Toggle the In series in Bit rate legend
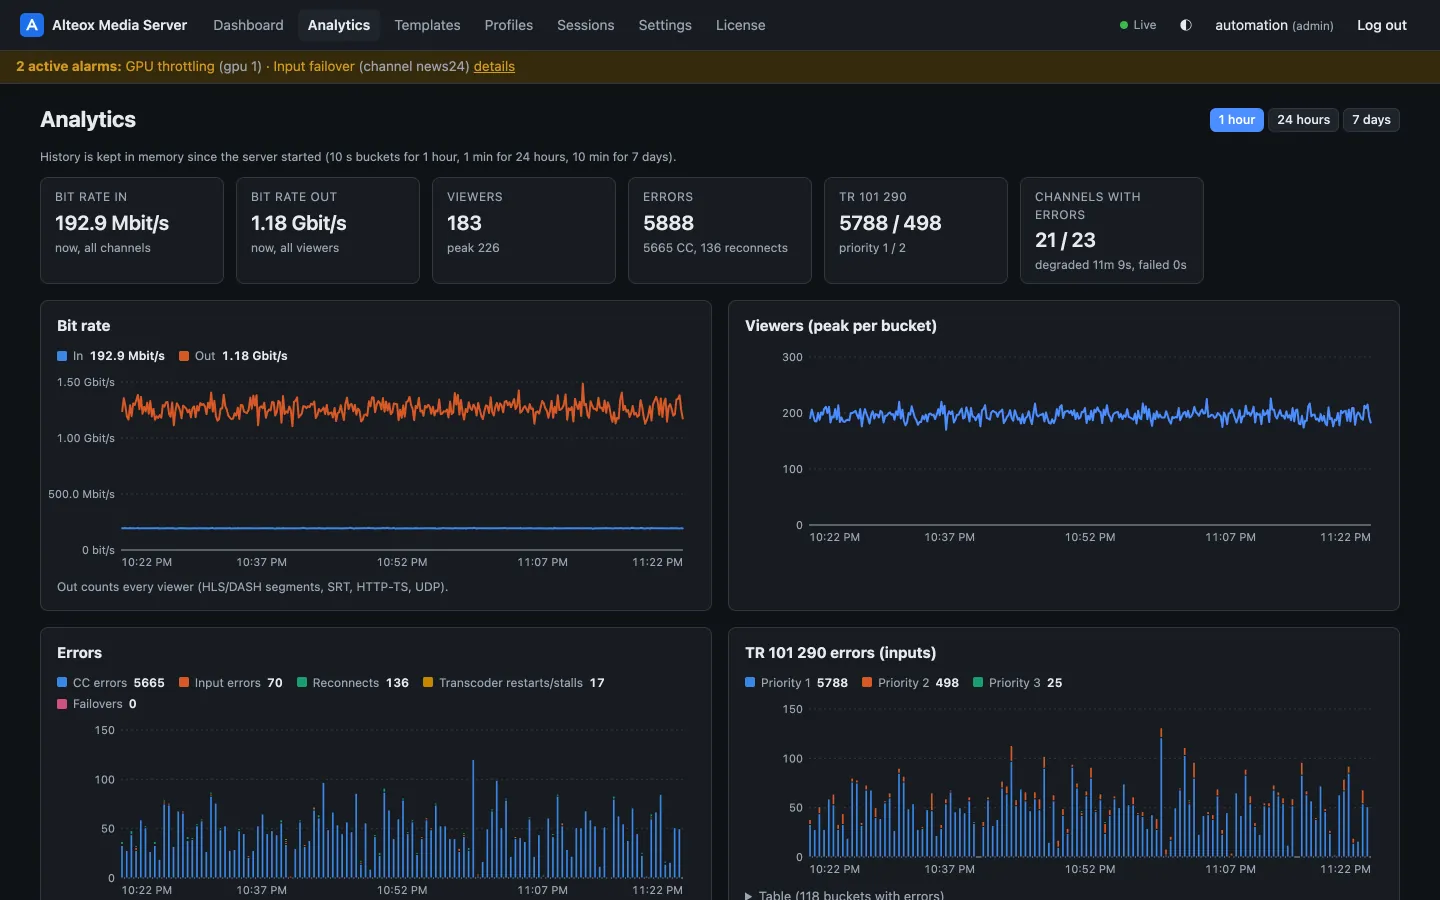The image size is (1440, 900). [111, 356]
